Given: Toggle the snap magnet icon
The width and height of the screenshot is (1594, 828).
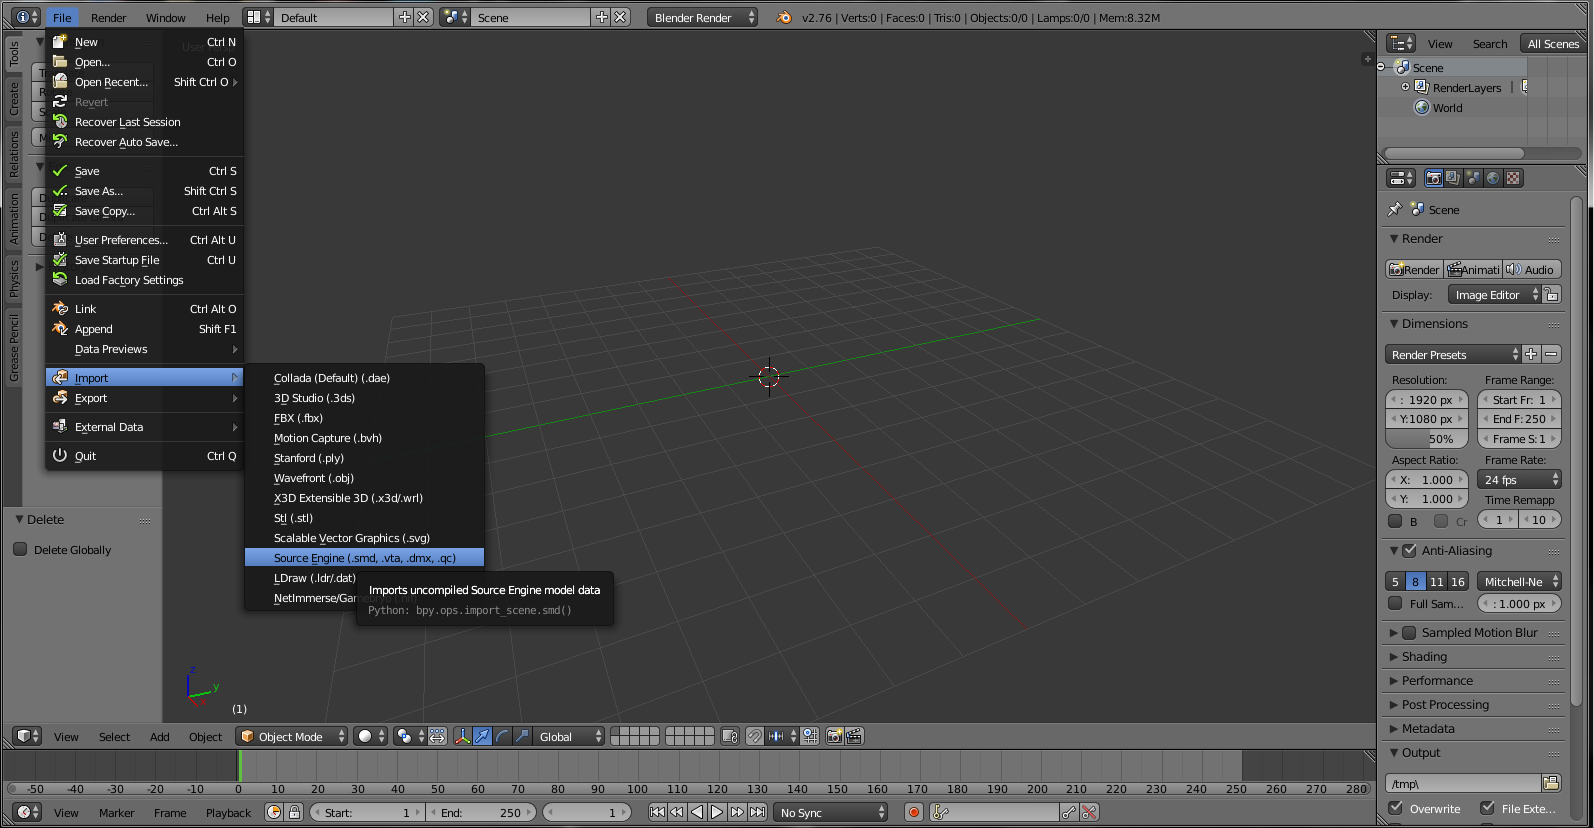Looking at the screenshot, I should [x=755, y=736].
